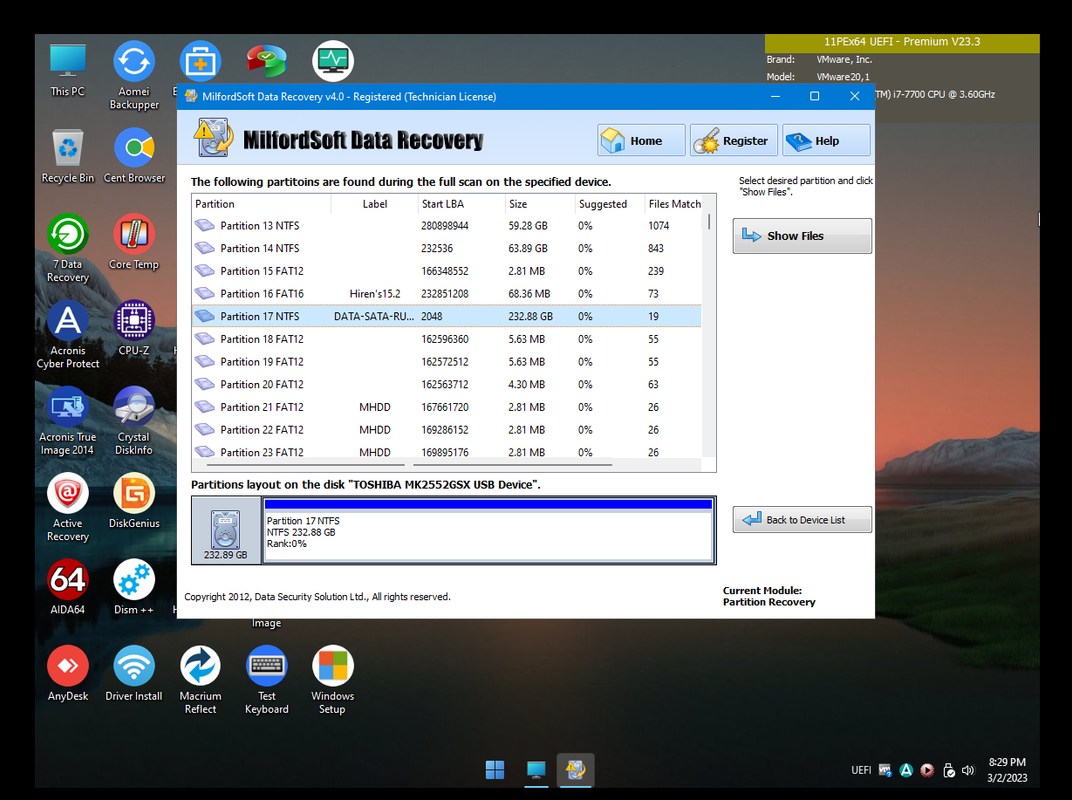Click the 232.89 GB disk thumbnail

click(226, 531)
